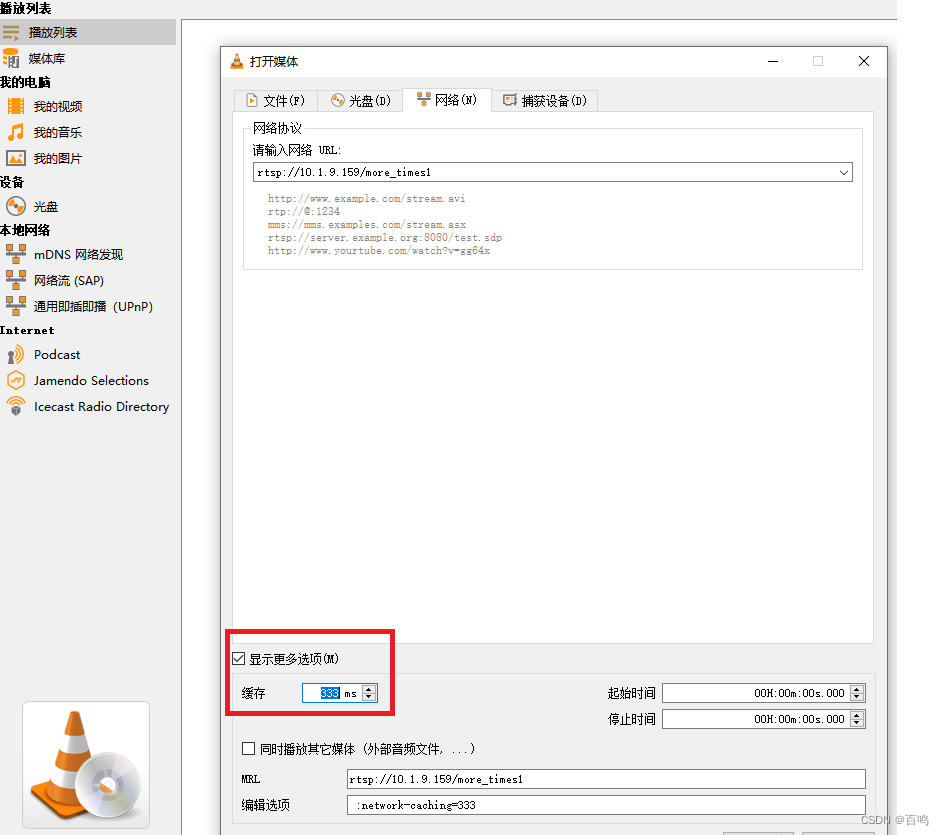Open the Icecast Radio Directory icon

(16, 406)
